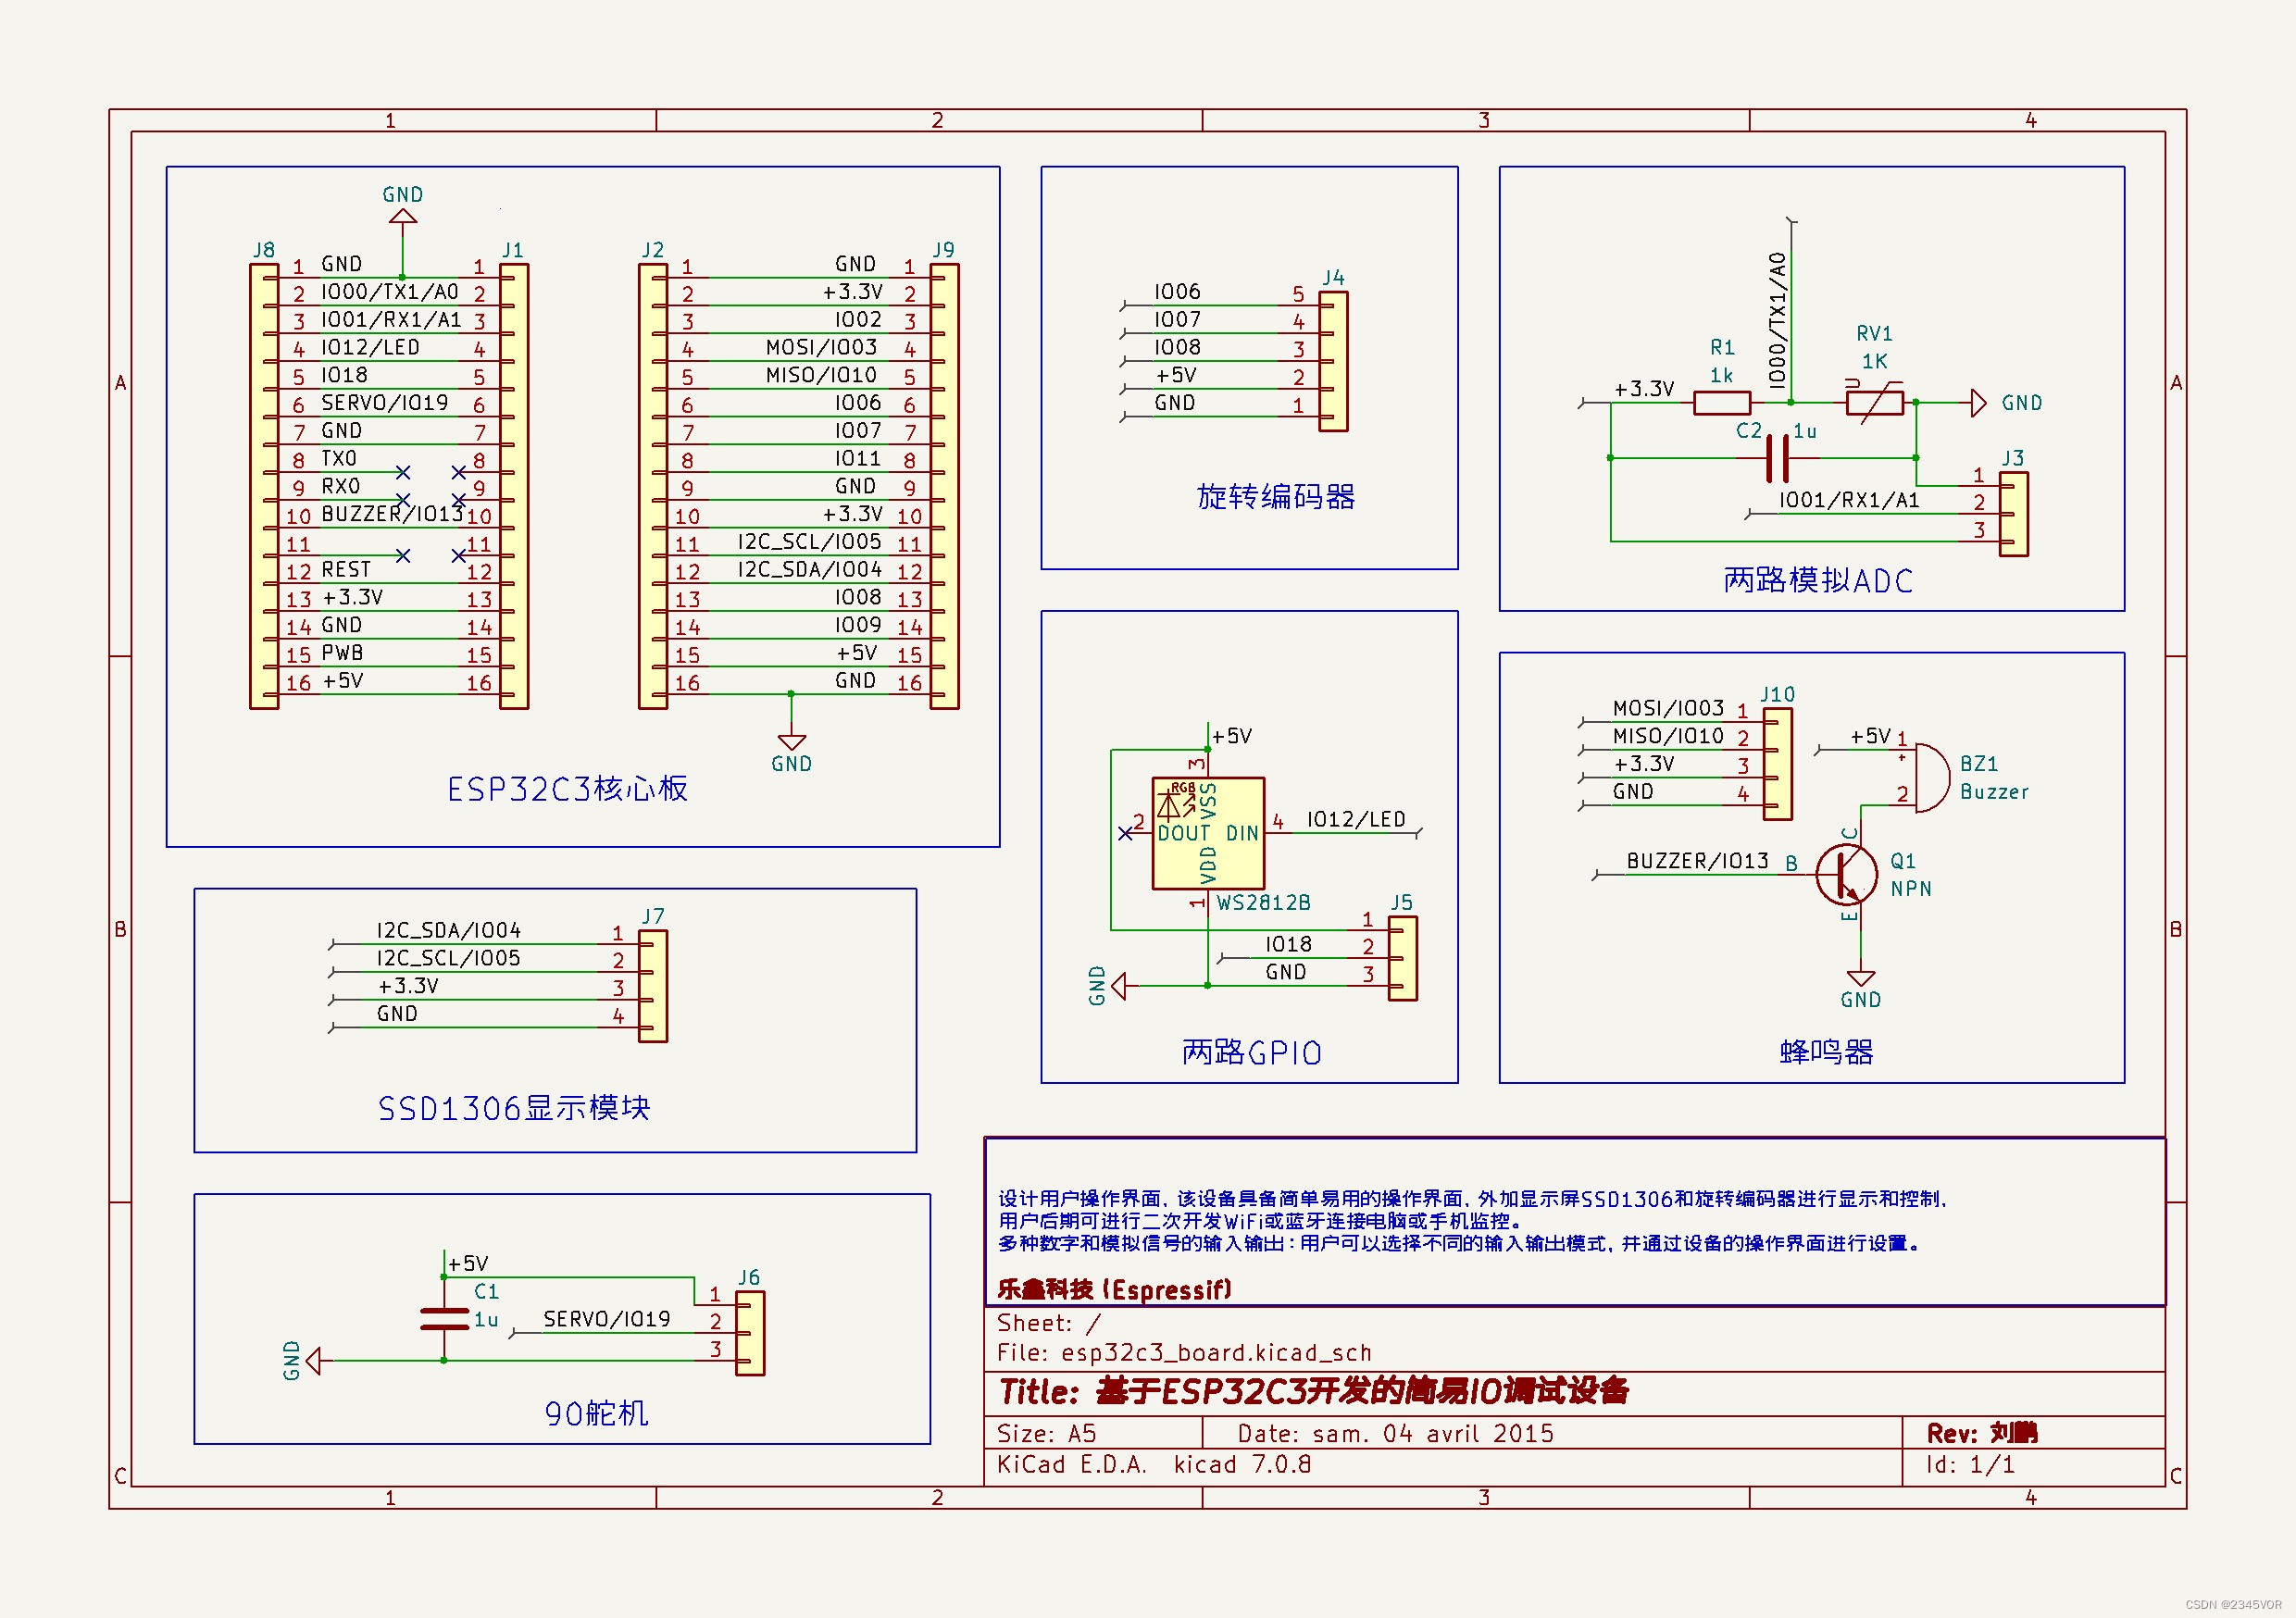Click the '旋转编码器' block label
2296x1618 pixels.
click(1275, 497)
